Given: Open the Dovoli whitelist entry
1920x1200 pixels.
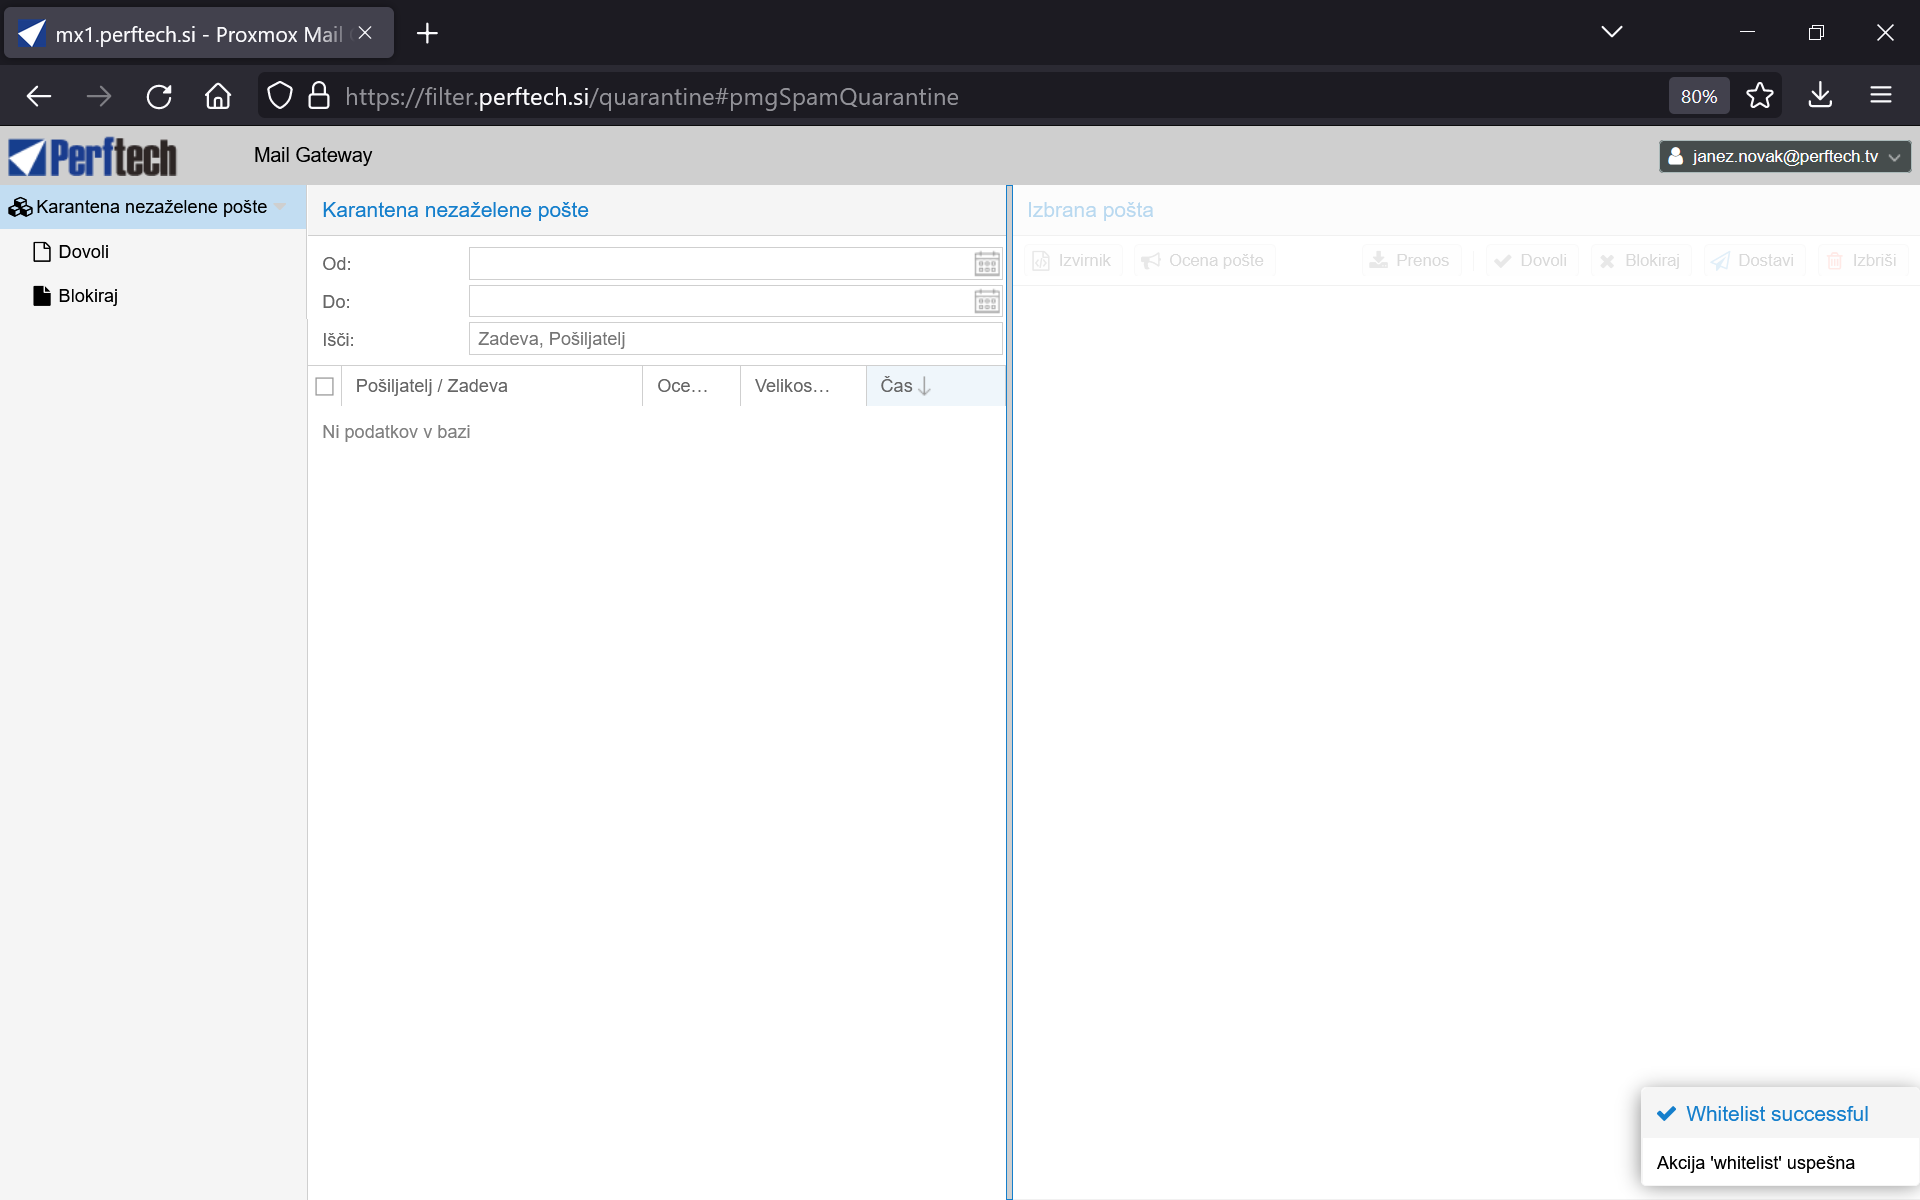Looking at the screenshot, I should 83,252.
